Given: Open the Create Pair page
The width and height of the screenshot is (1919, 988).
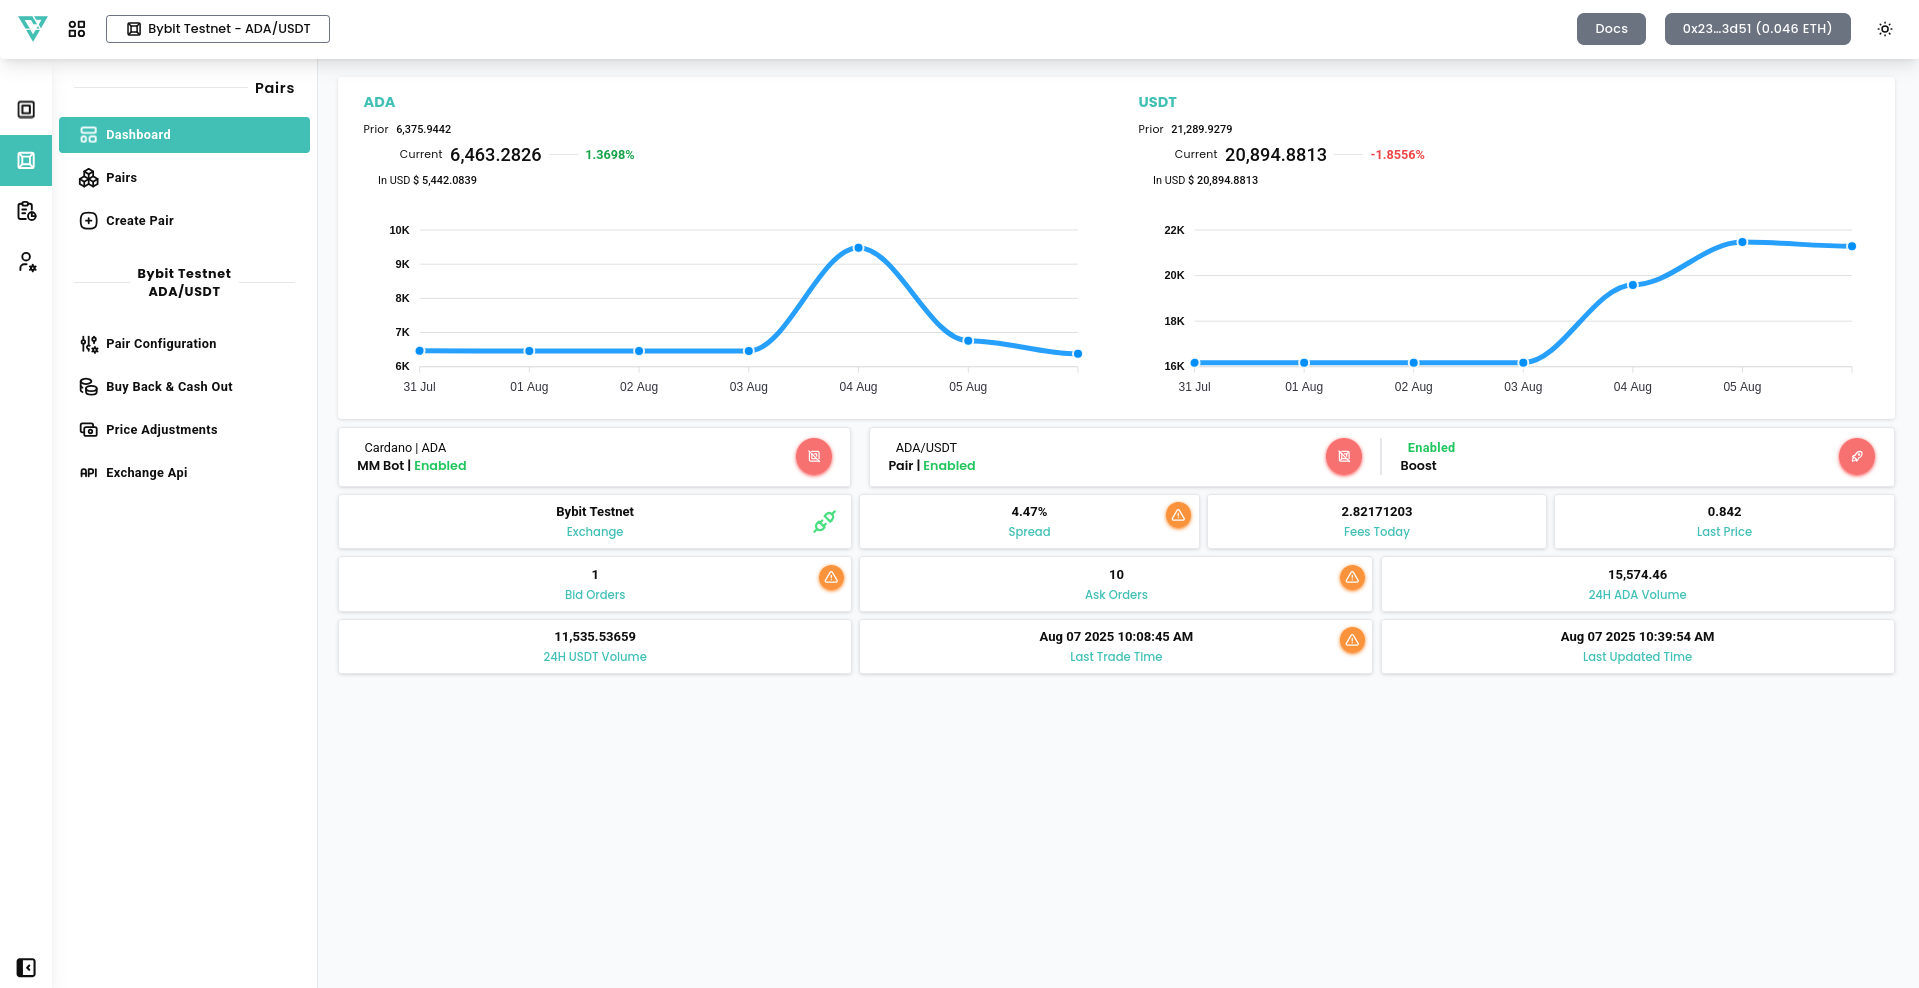Looking at the screenshot, I should point(139,221).
